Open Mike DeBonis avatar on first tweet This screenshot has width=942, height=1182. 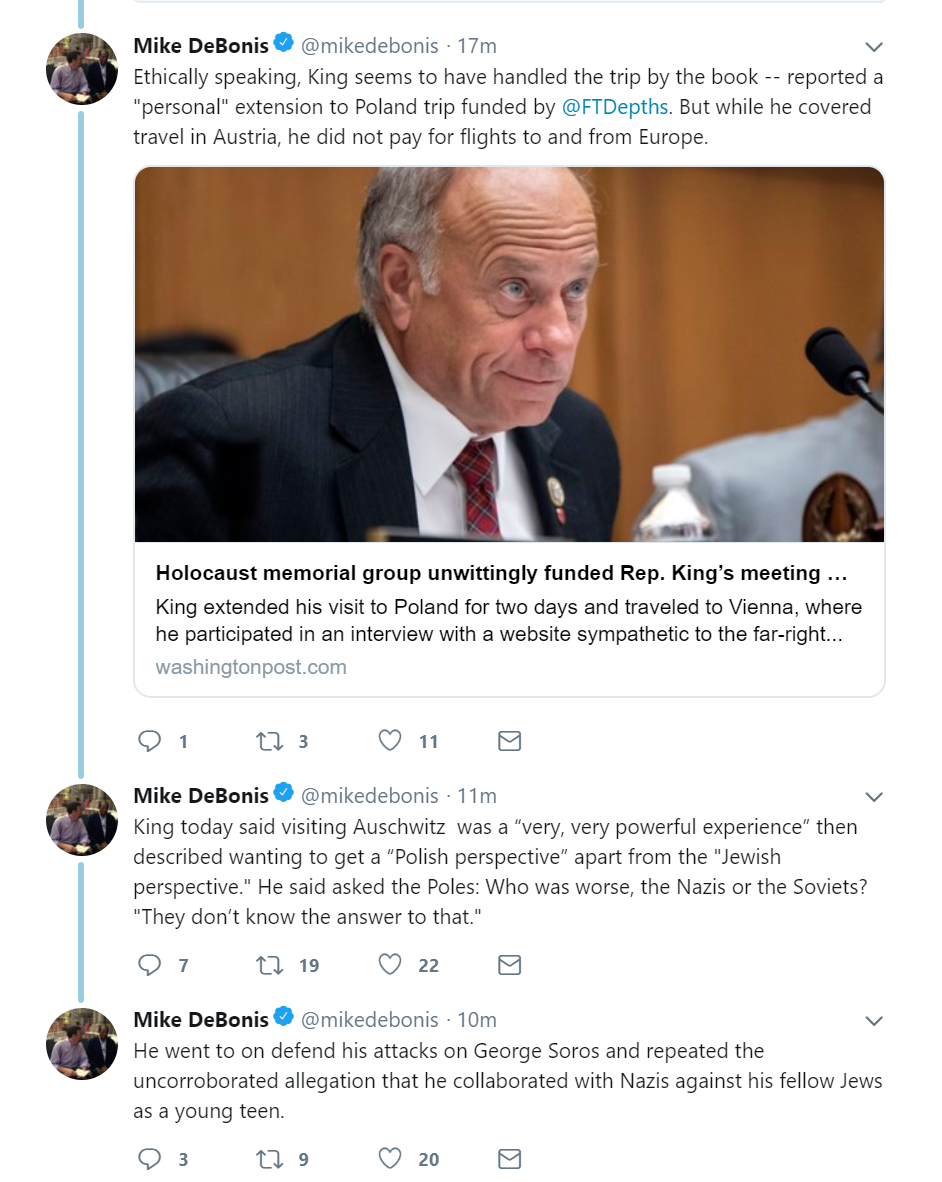[82, 70]
